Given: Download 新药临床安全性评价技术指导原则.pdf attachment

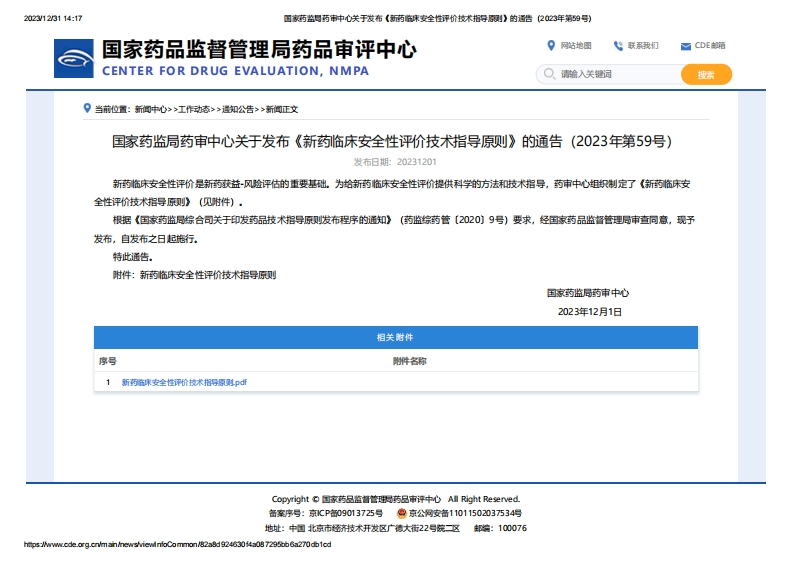Looking at the screenshot, I should (x=184, y=382).
